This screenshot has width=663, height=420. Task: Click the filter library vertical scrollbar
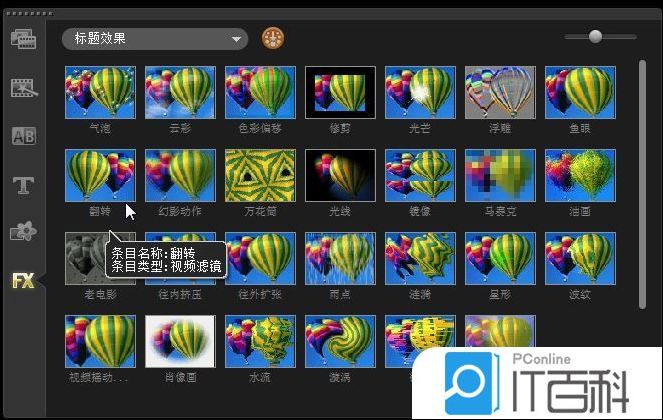642,184
